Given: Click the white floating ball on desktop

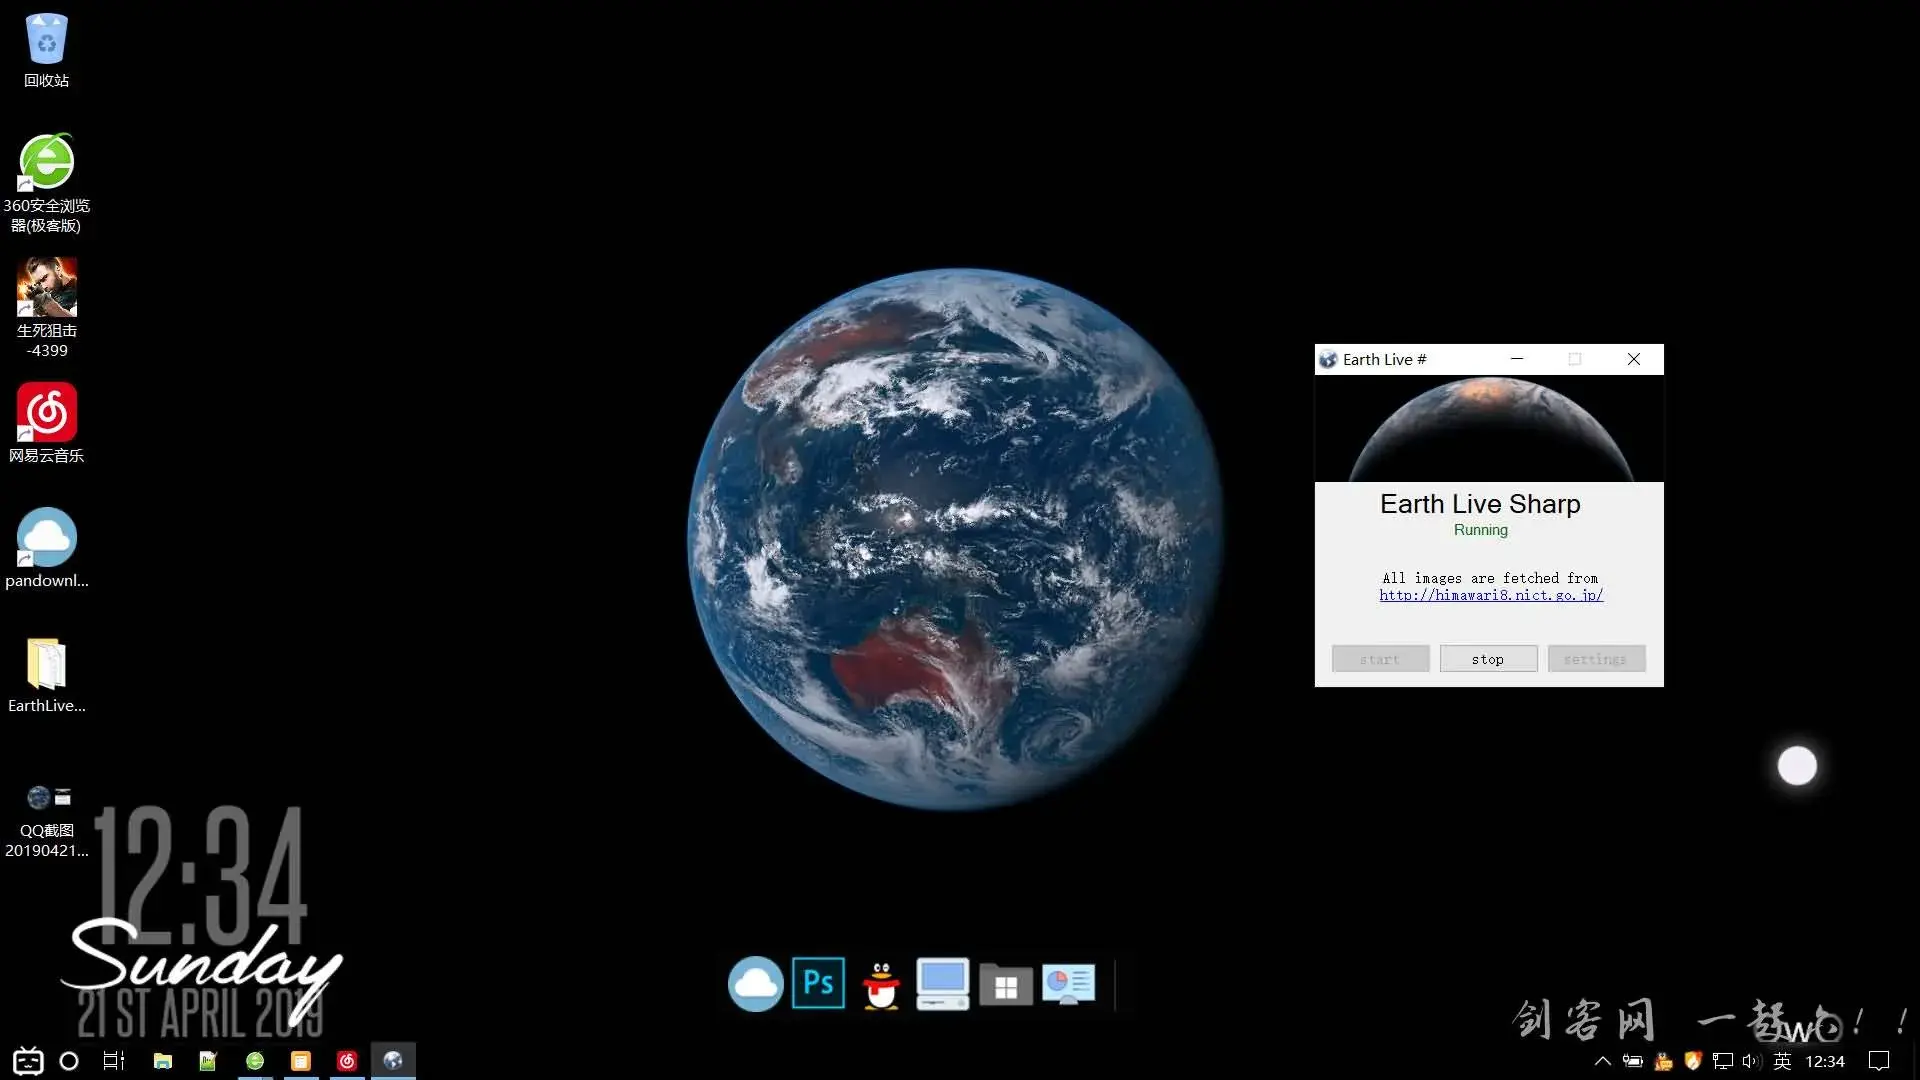Looking at the screenshot, I should point(1797,766).
